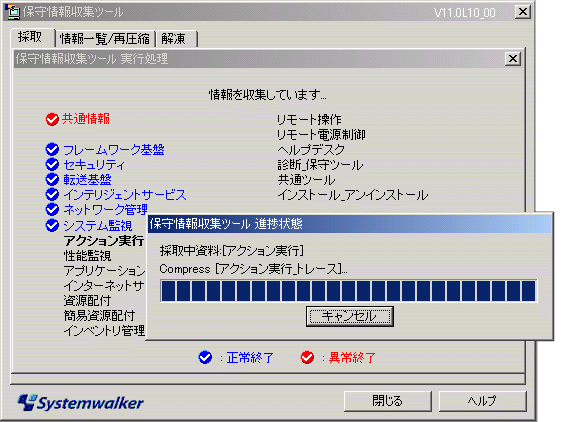The width and height of the screenshot is (565, 422).
Task: Open help with the ヘルプ button
Action: (482, 401)
